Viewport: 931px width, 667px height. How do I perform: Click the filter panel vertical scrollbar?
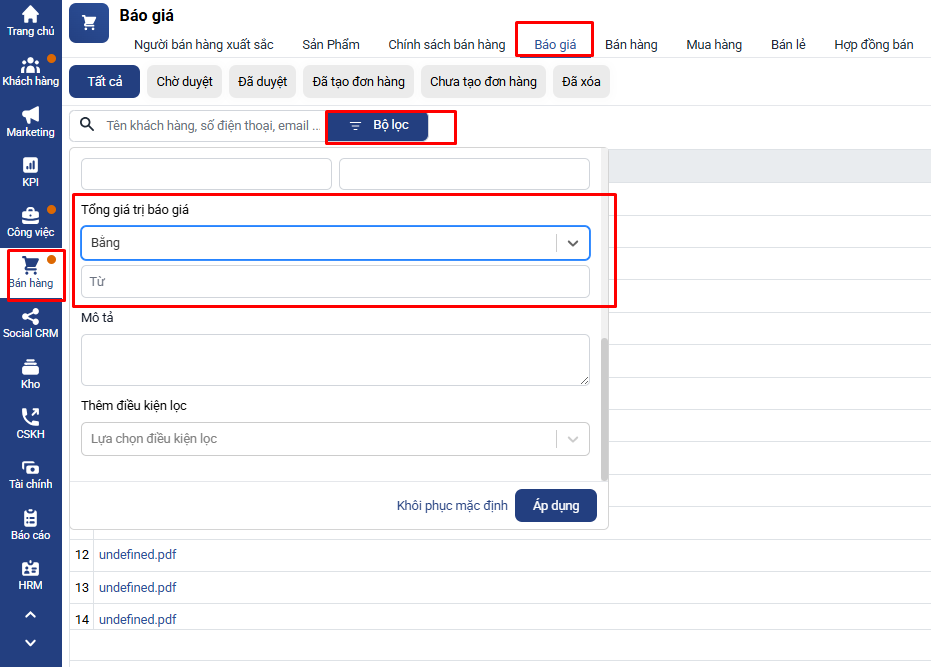point(603,408)
